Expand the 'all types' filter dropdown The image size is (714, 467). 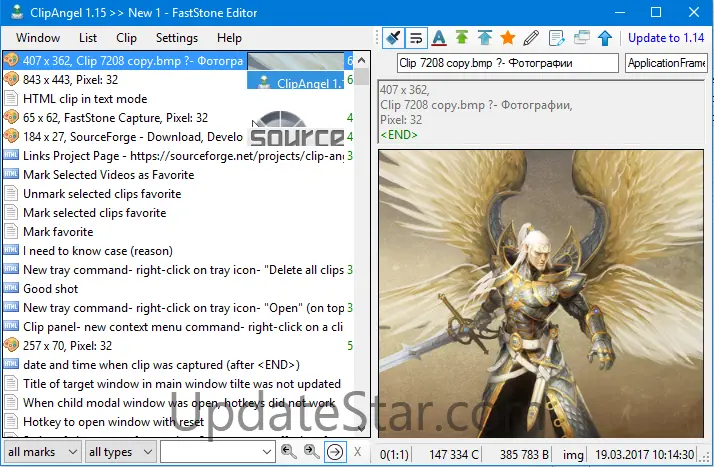pyautogui.click(x=119, y=452)
